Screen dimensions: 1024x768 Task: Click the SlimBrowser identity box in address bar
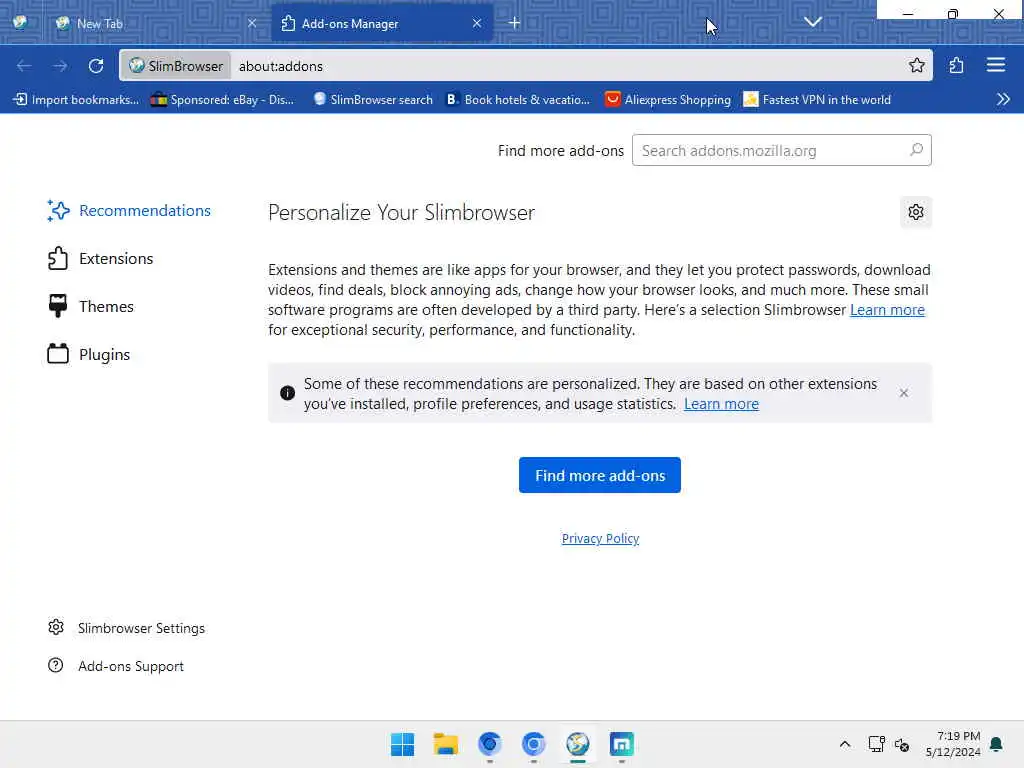pyautogui.click(x=176, y=66)
